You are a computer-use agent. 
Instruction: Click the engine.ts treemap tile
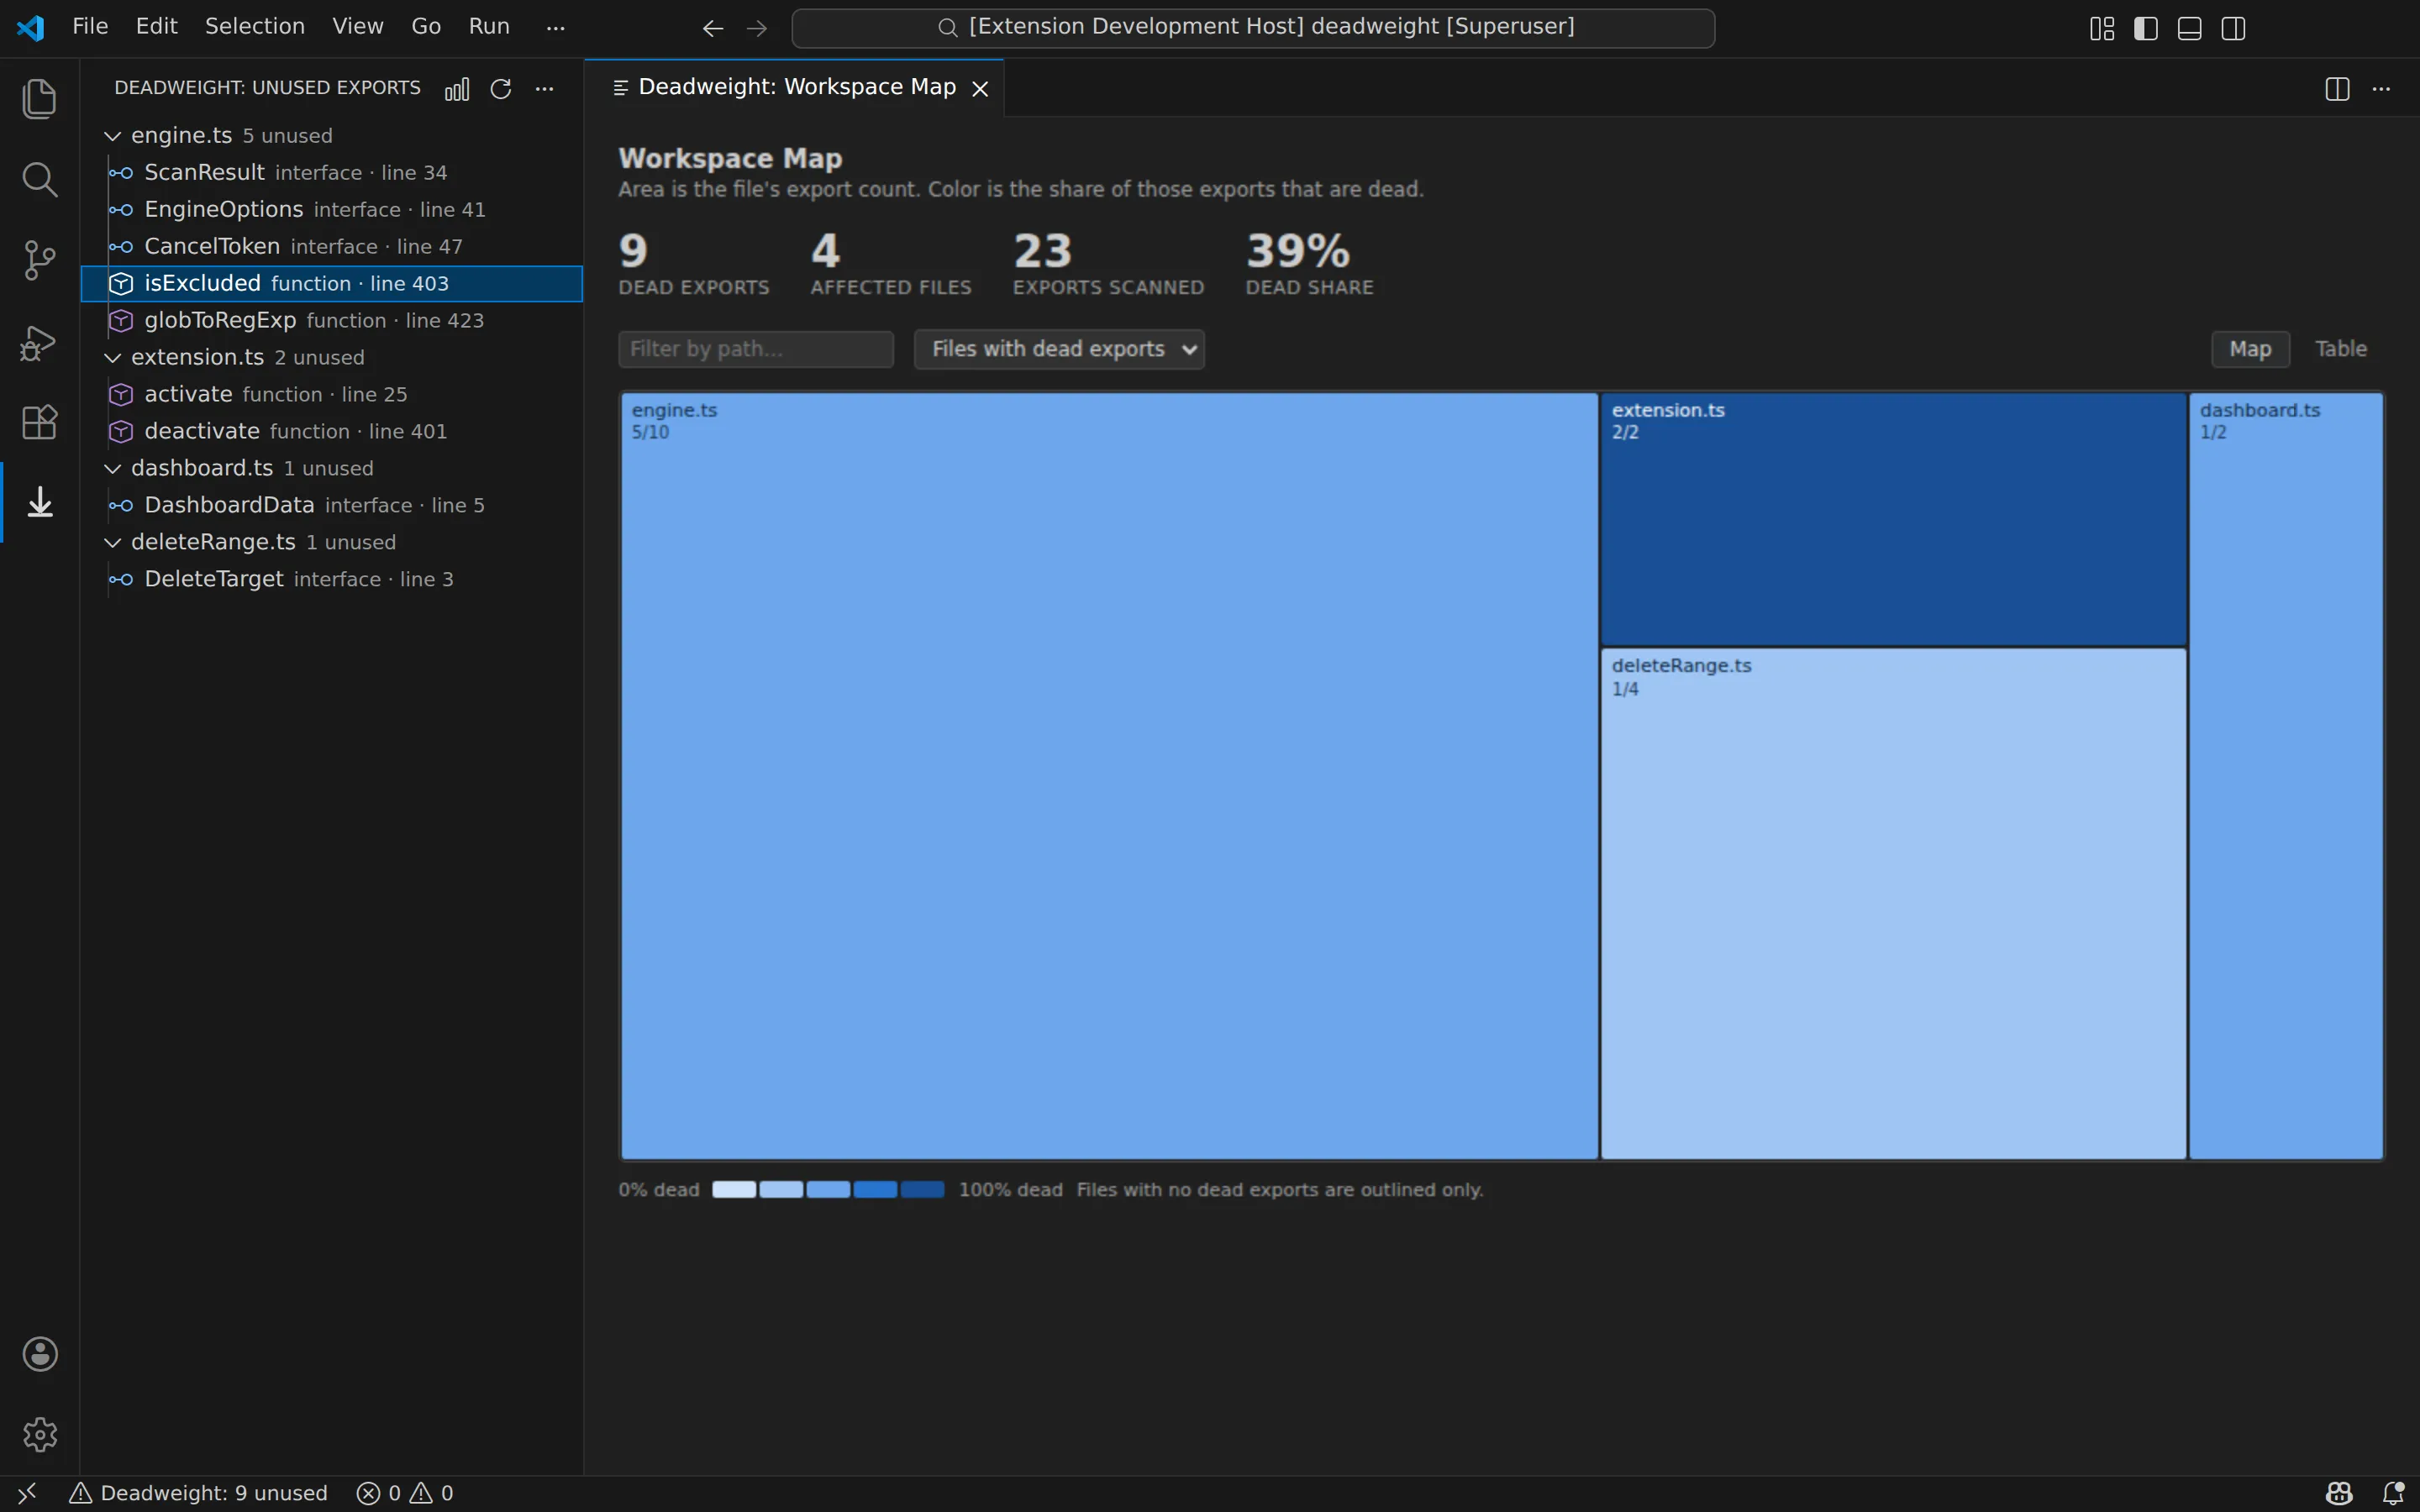pos(1109,776)
